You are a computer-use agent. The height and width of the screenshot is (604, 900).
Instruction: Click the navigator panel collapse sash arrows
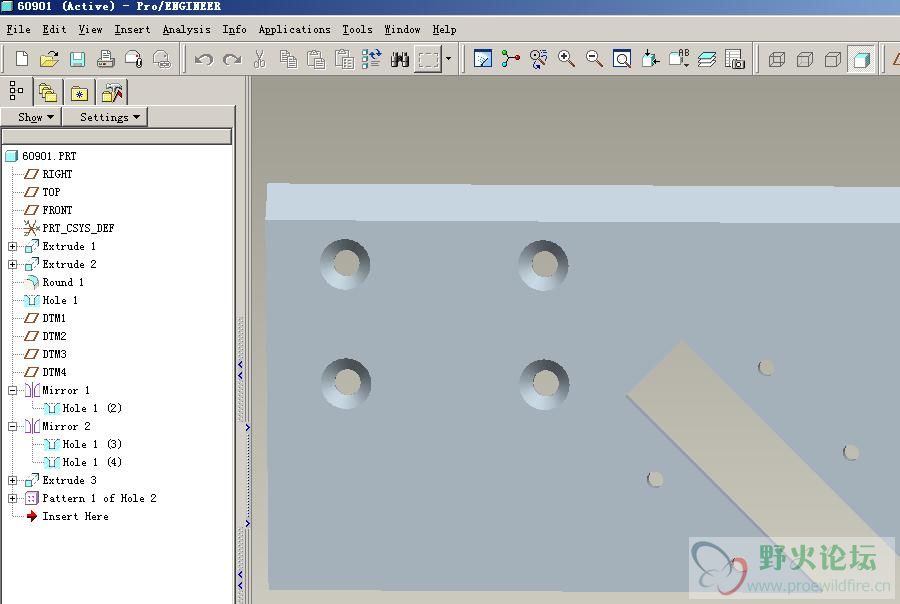point(240,370)
